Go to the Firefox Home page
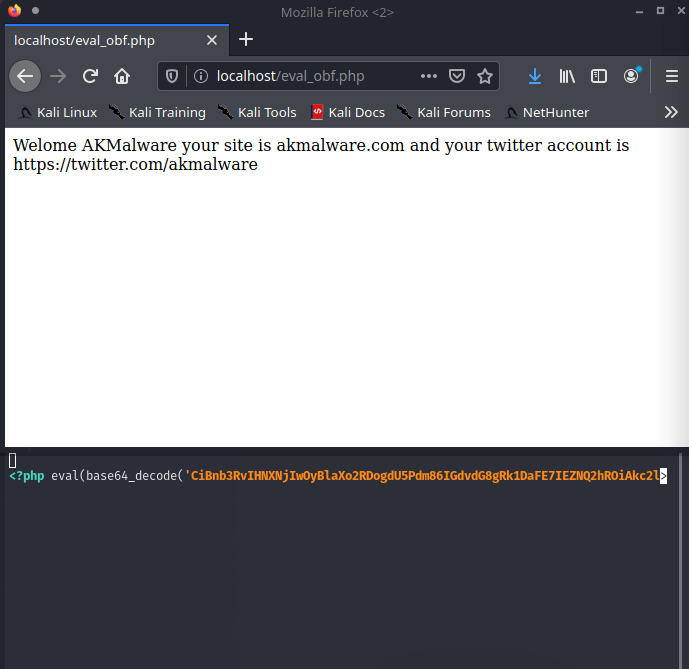This screenshot has height=669, width=689. coord(122,76)
